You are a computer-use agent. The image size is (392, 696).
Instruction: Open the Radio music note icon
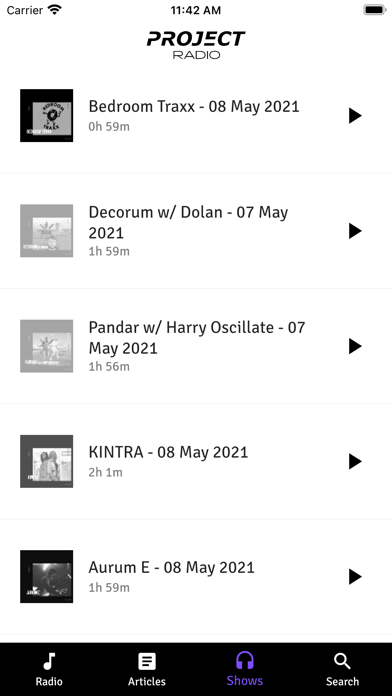(x=49, y=661)
